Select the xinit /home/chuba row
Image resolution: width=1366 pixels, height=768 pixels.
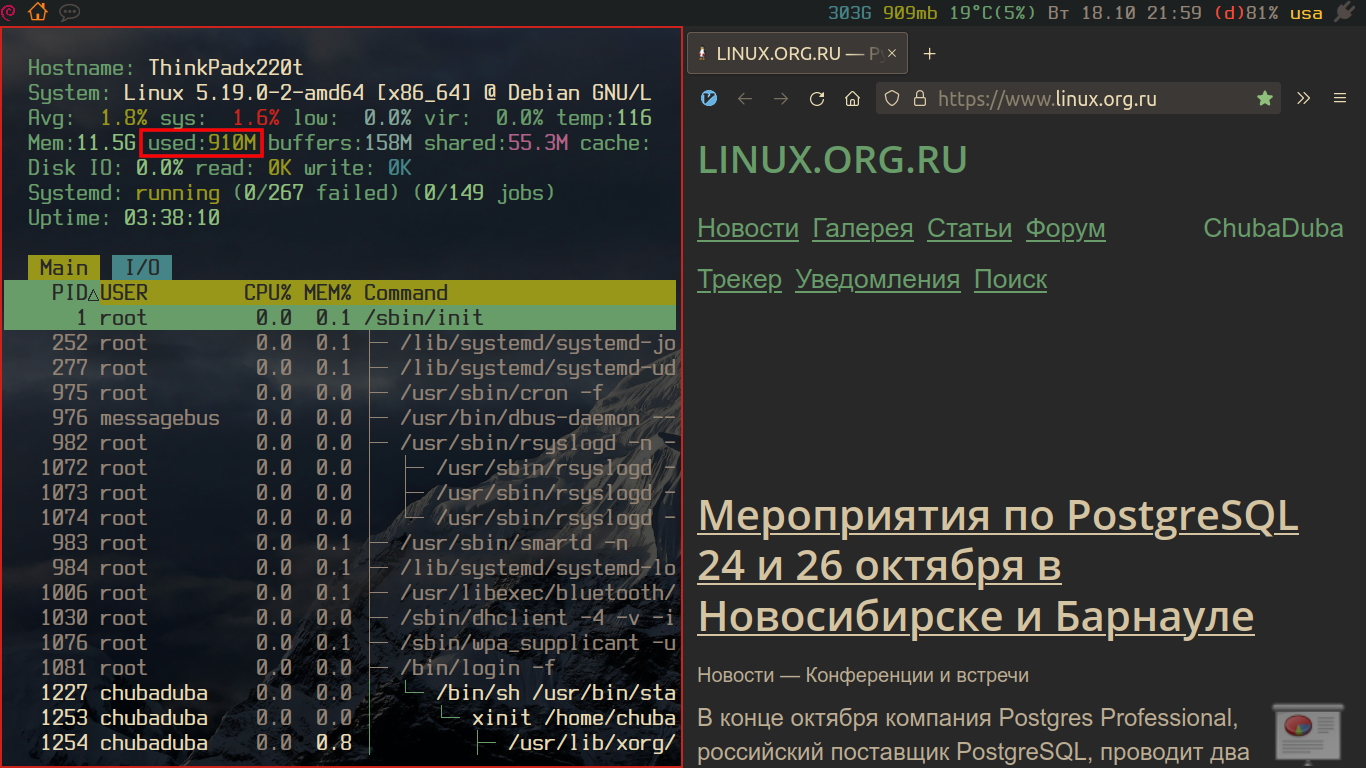tap(340, 718)
